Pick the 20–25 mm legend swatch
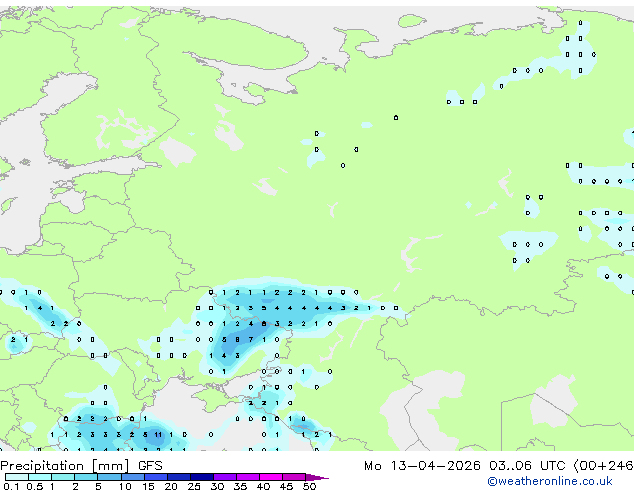Viewport: 634px width, 490px height. click(179, 477)
